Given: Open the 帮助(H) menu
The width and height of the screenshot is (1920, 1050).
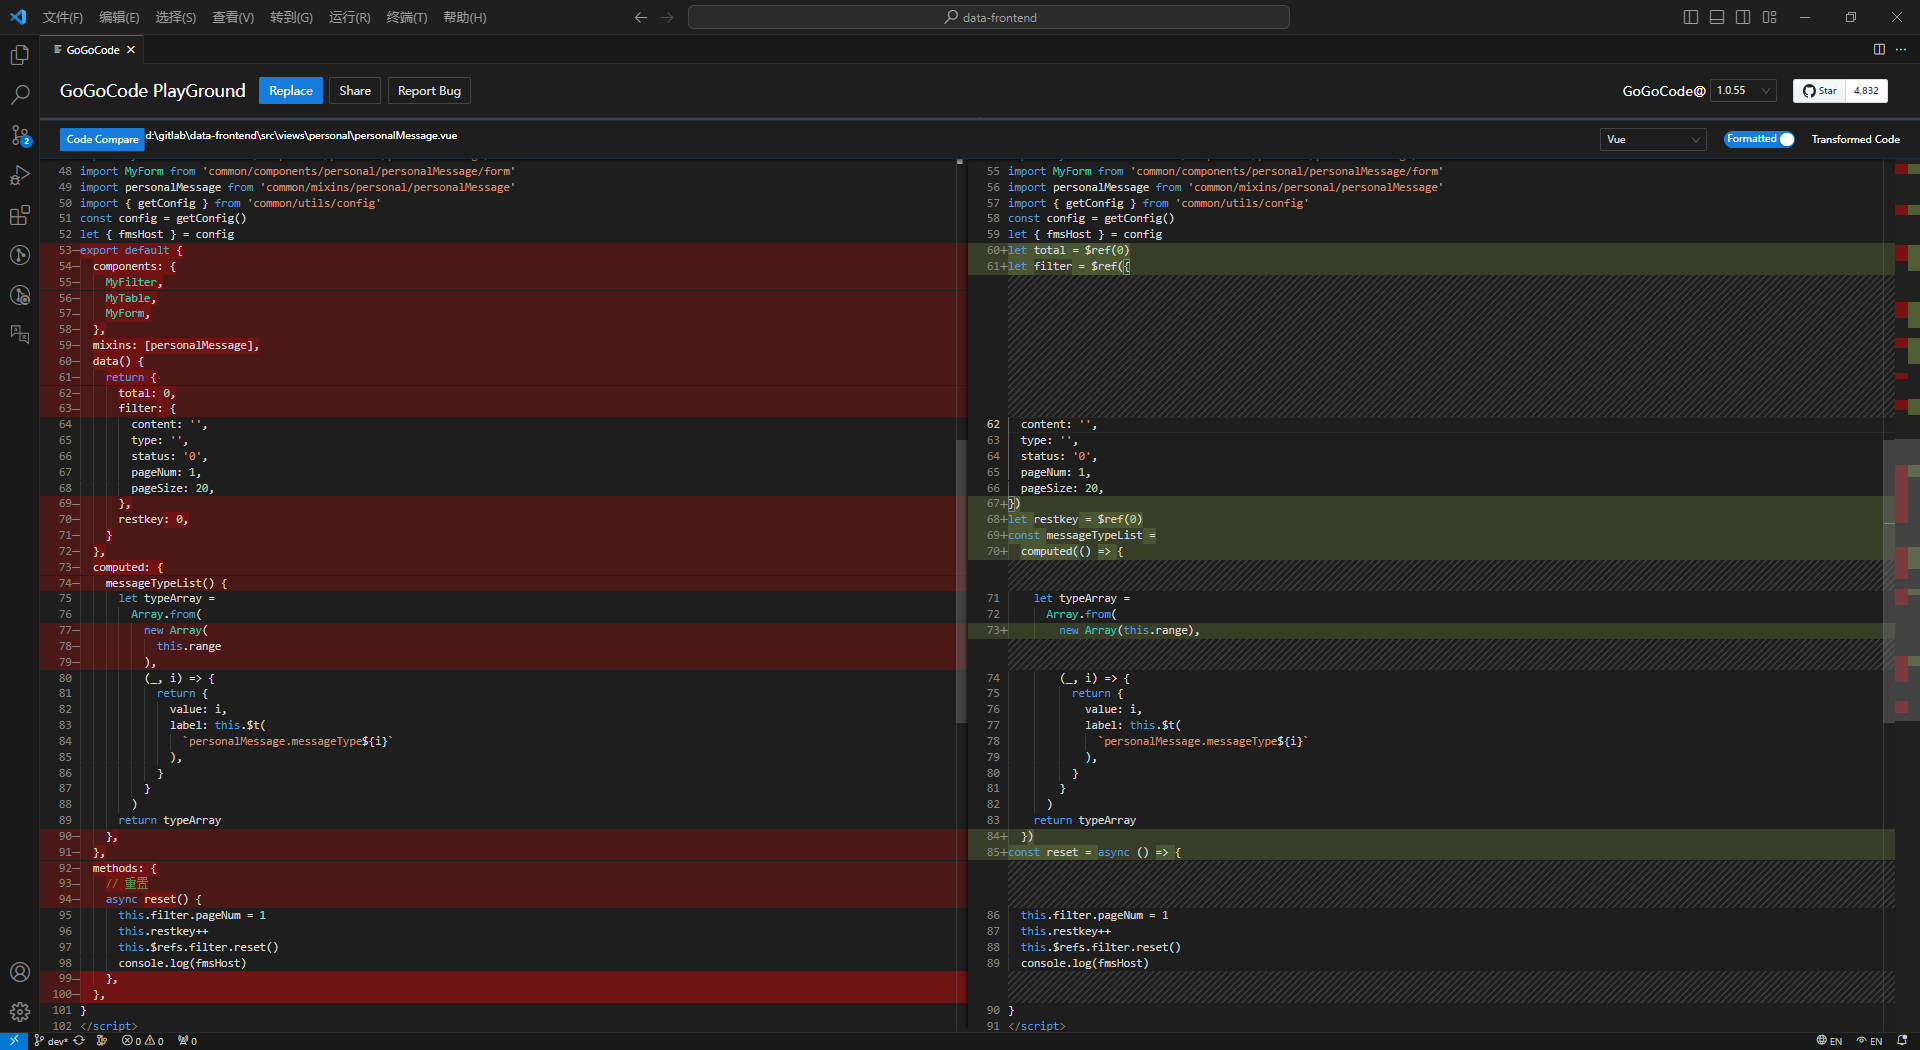Looking at the screenshot, I should [465, 17].
